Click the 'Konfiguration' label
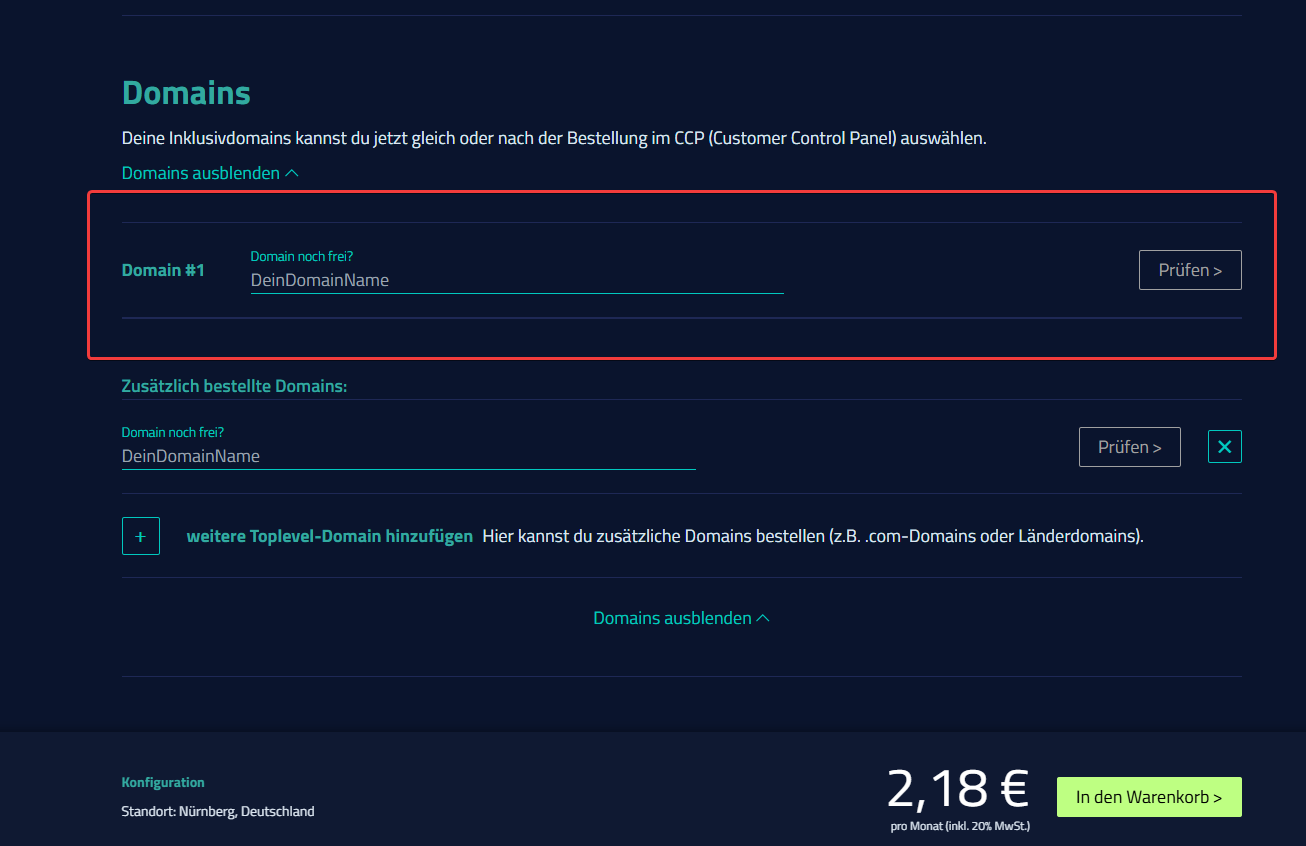Viewport: 1306px width, 846px height. (163, 782)
